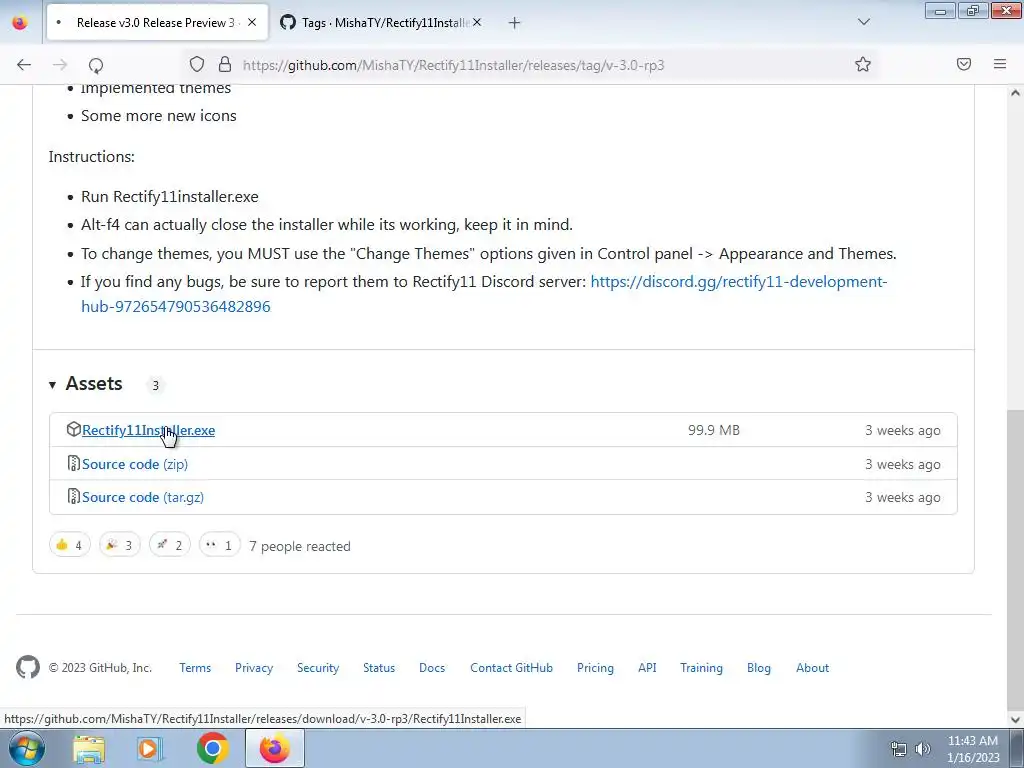Download Source code (zip)

(135, 464)
